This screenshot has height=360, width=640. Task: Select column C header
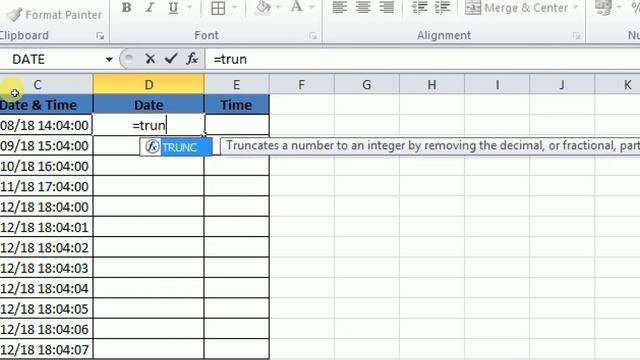coord(46,84)
